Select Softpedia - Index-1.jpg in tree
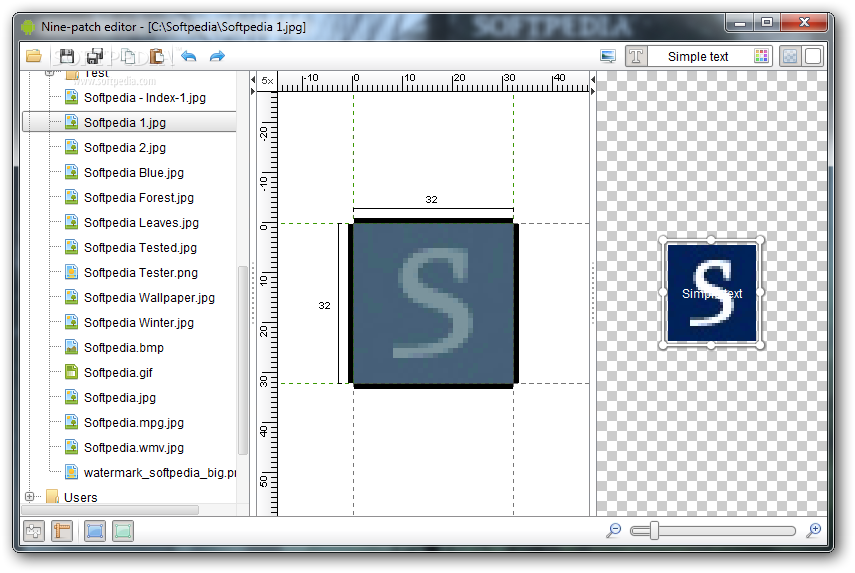Screen dimensions: 855x573 (x=144, y=98)
